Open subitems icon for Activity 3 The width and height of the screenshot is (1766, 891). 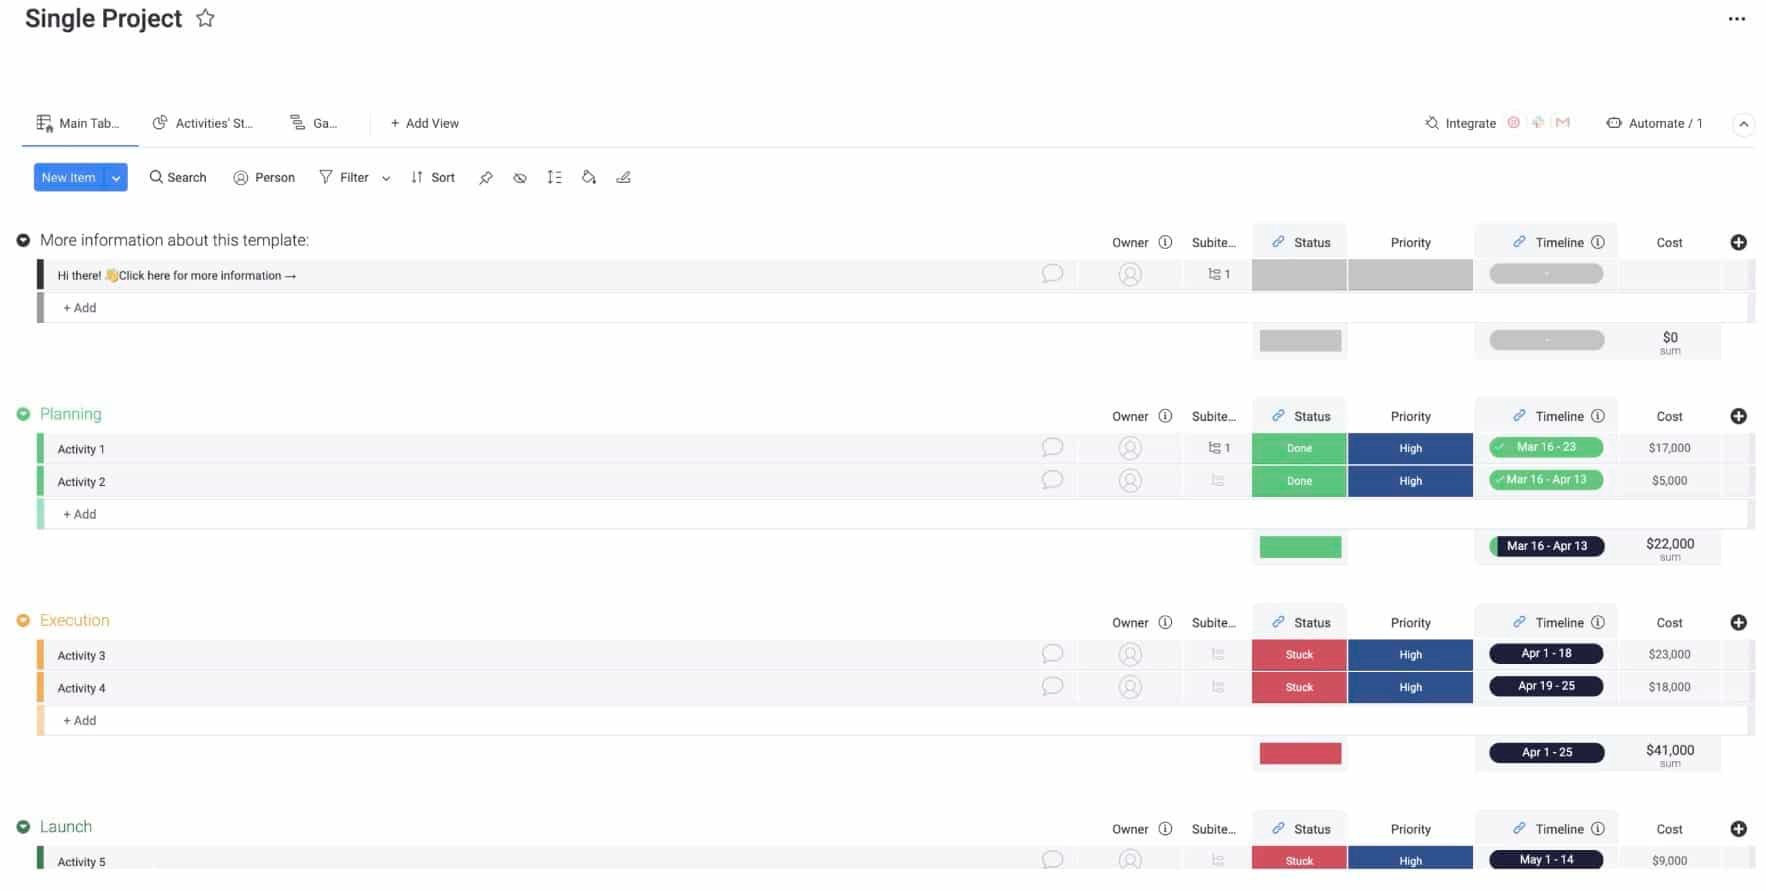(1217, 654)
